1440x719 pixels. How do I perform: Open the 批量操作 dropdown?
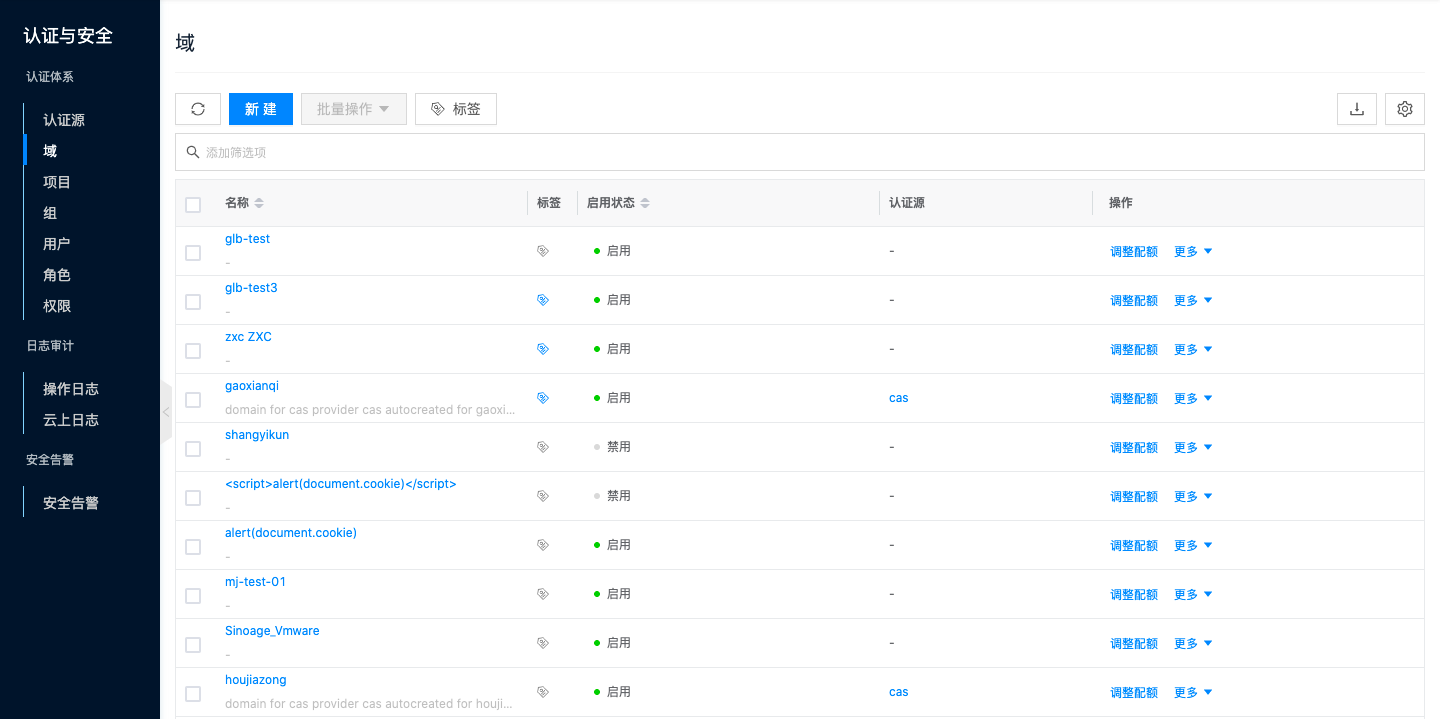point(354,109)
